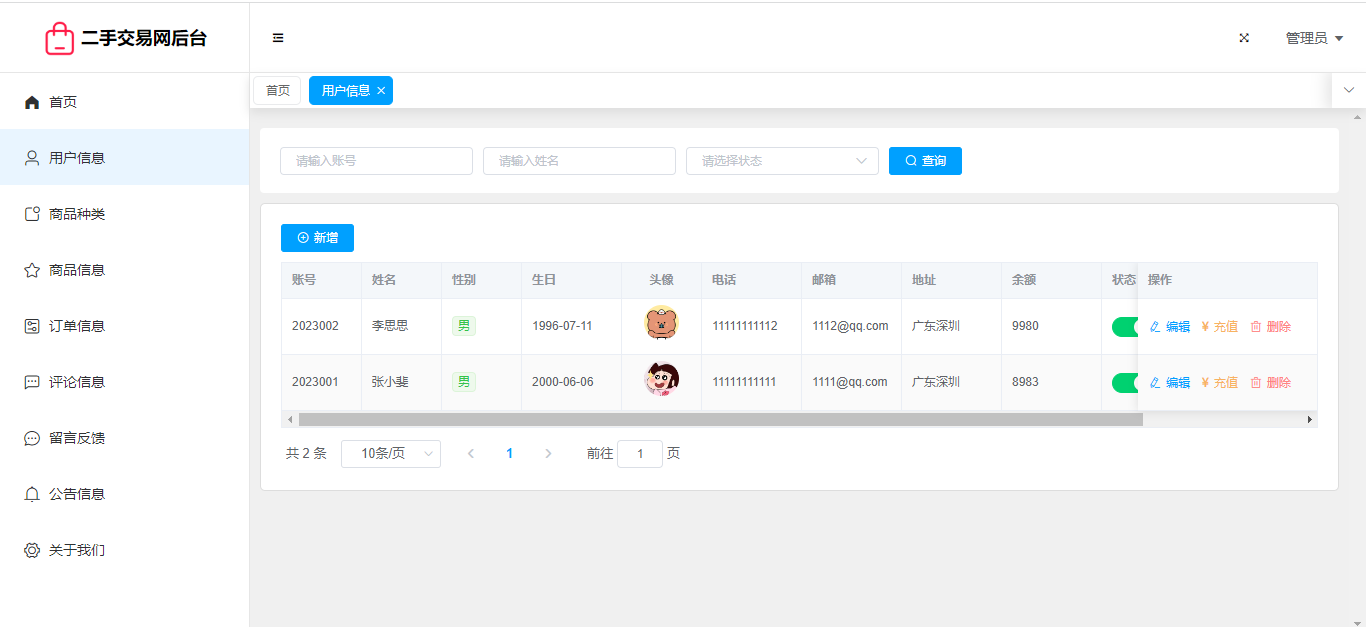Image resolution: width=1366 pixels, height=627 pixels.
Task: Click the 新增 button
Action: click(x=317, y=238)
